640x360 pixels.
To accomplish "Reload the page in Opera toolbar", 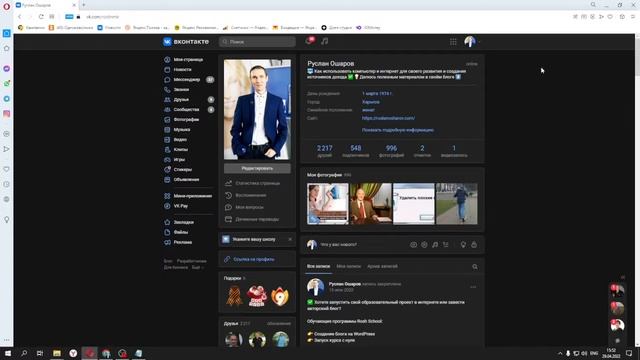I will tap(41, 17).
